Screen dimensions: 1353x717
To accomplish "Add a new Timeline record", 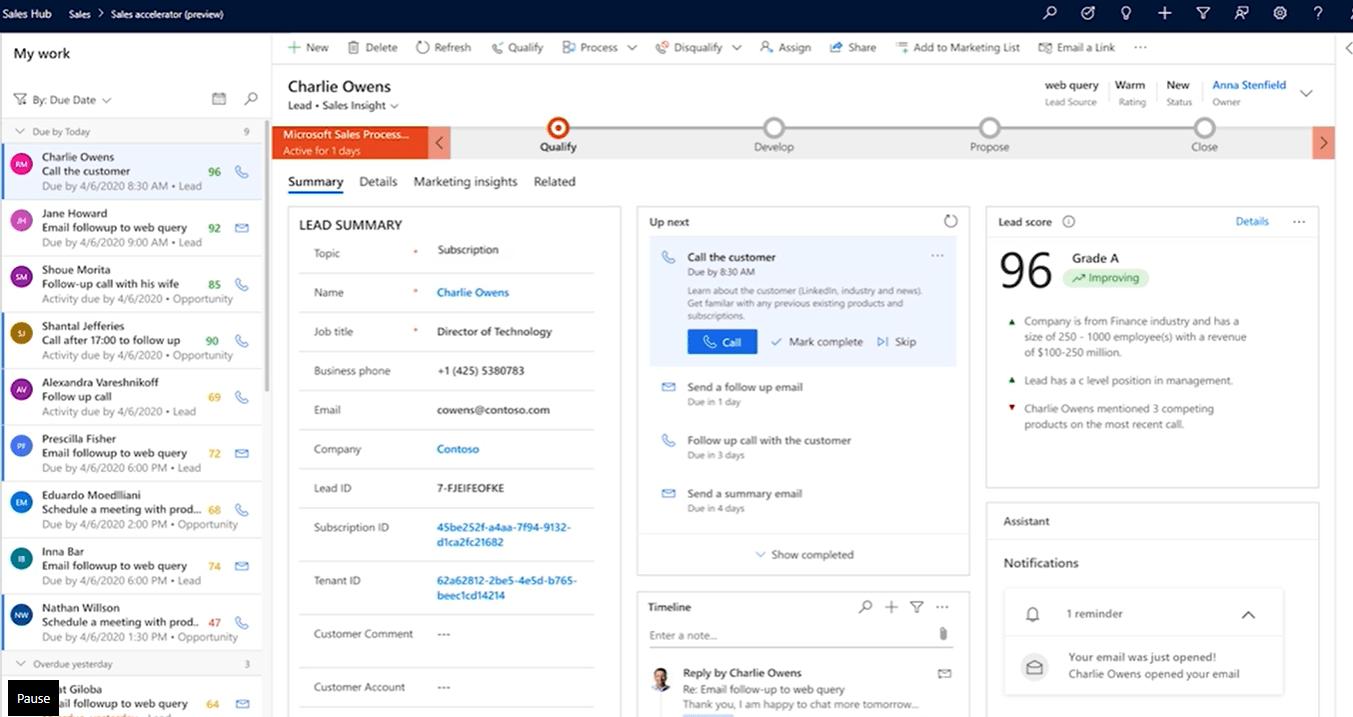I will point(891,607).
